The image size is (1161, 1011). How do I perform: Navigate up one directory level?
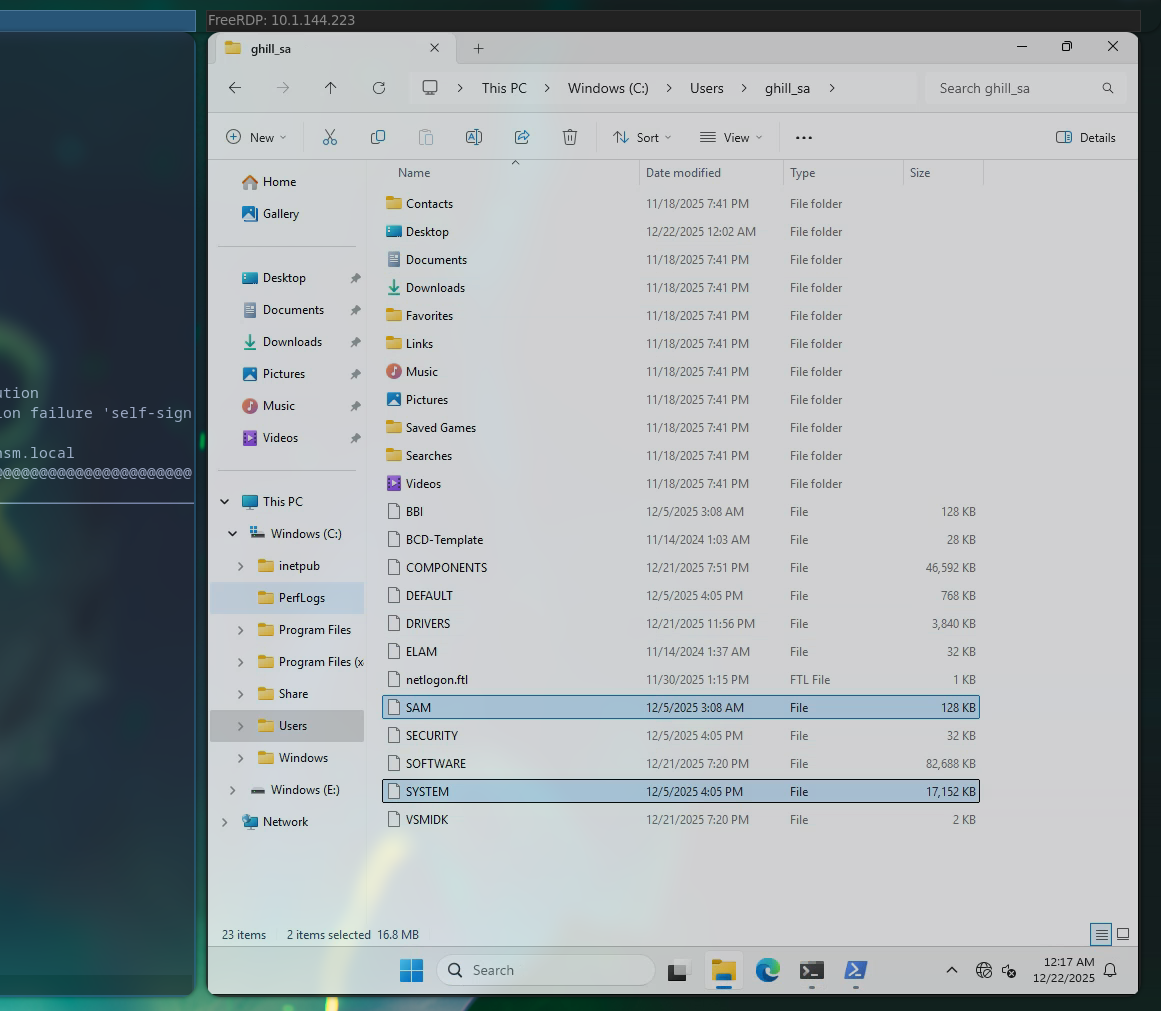coord(331,88)
